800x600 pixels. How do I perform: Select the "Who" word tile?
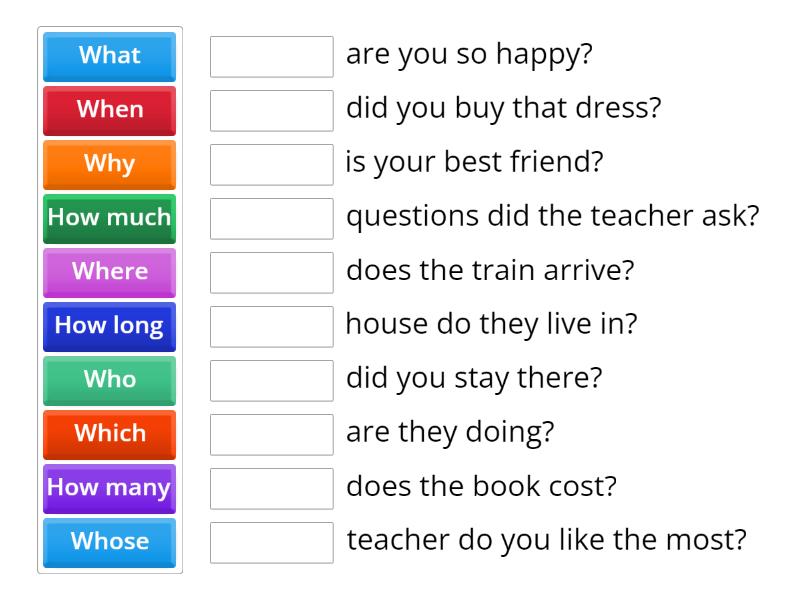109,380
